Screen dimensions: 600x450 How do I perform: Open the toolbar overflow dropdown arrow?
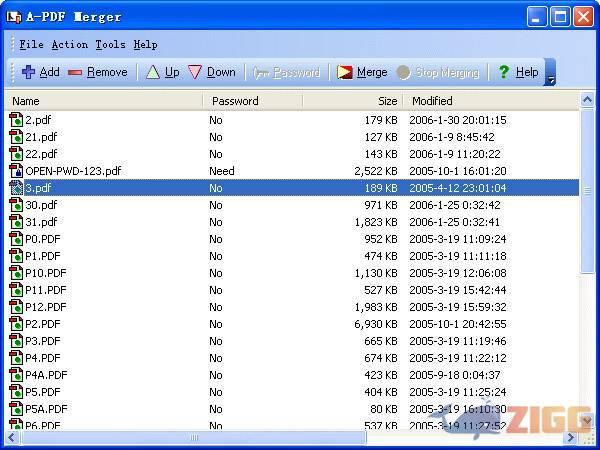click(550, 72)
